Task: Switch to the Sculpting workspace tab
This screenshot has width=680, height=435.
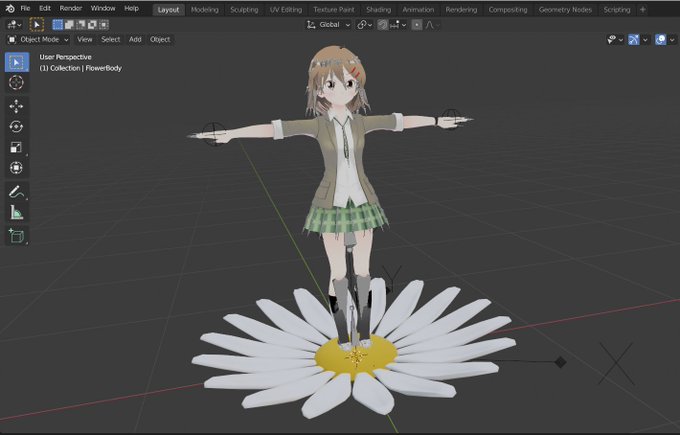Action: [244, 10]
